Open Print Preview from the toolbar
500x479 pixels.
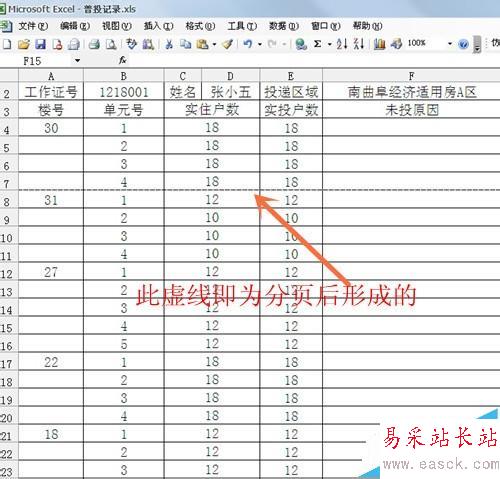click(x=111, y=44)
